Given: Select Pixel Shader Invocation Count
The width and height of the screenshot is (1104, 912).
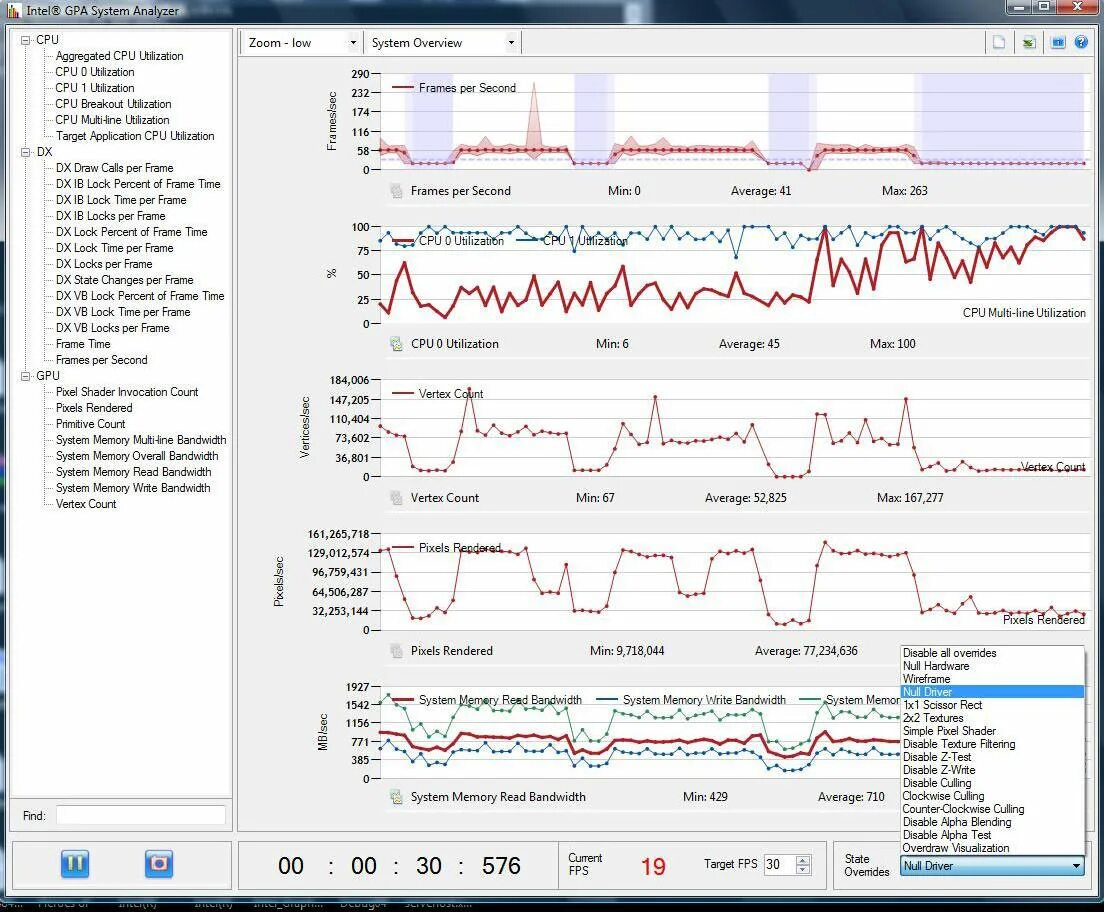Looking at the screenshot, I should pos(127,392).
